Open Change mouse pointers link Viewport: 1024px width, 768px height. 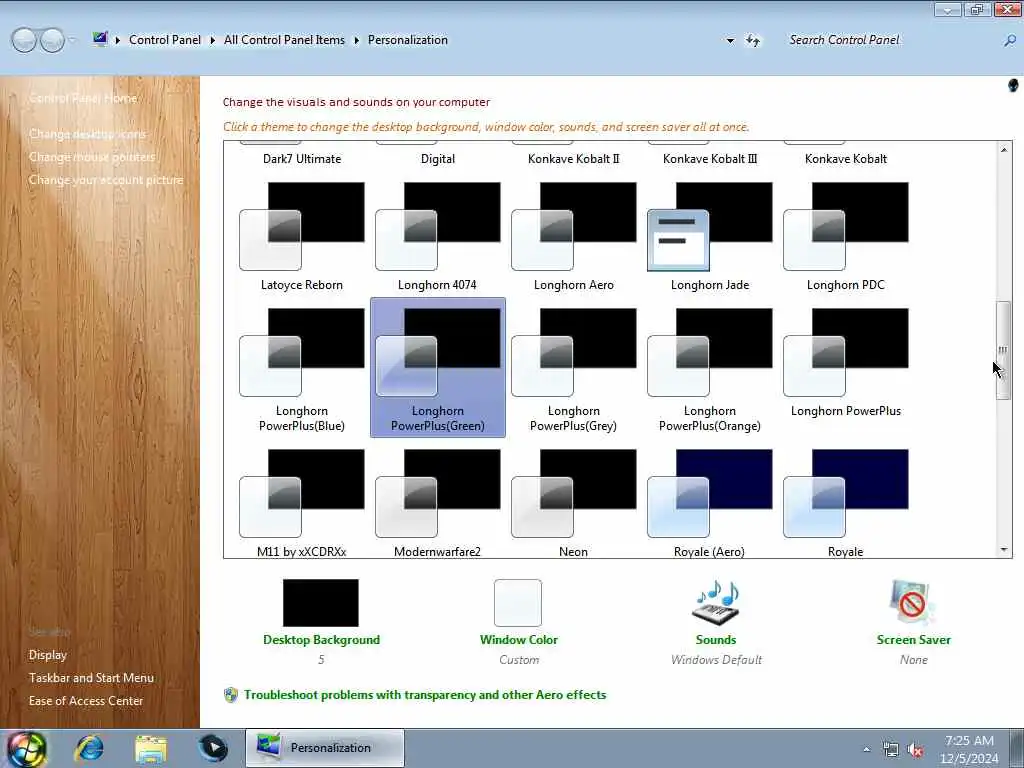click(92, 157)
